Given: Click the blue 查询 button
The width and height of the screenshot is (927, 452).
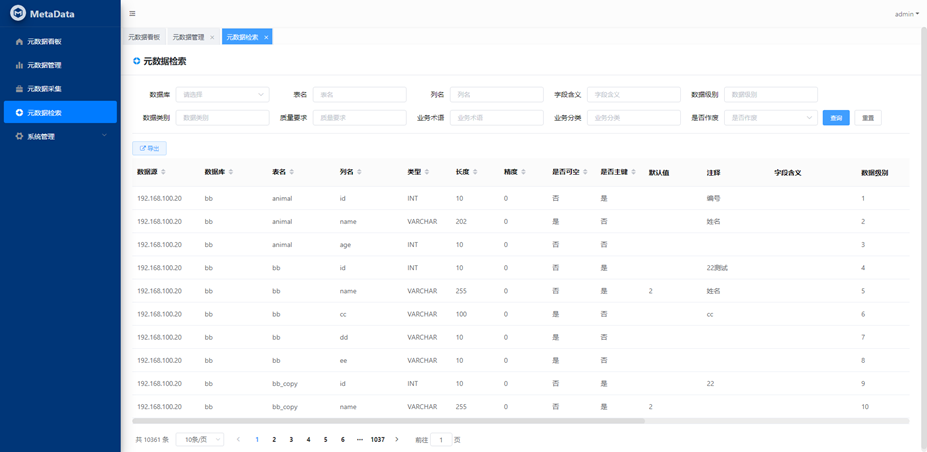Looking at the screenshot, I should coord(836,118).
